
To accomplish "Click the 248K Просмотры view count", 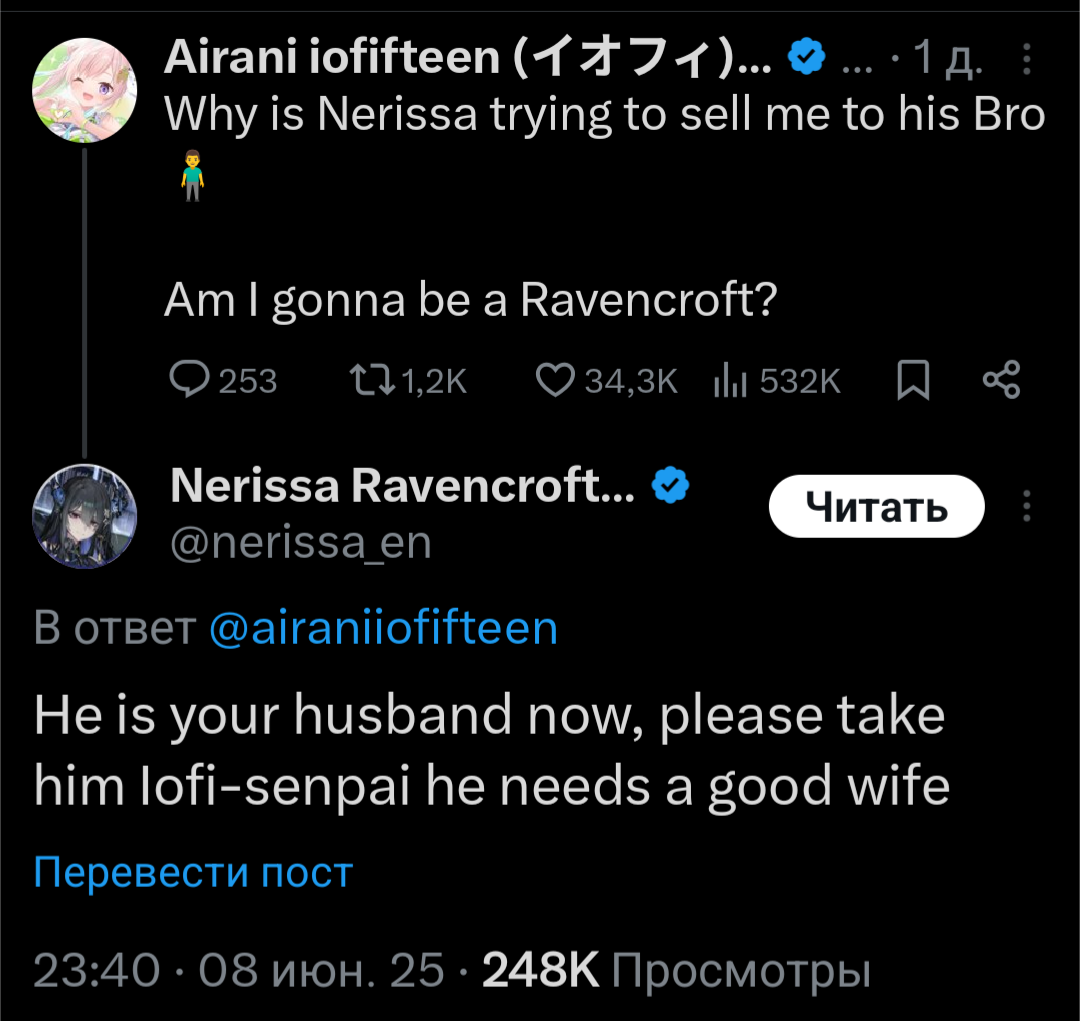I will [x=676, y=970].
